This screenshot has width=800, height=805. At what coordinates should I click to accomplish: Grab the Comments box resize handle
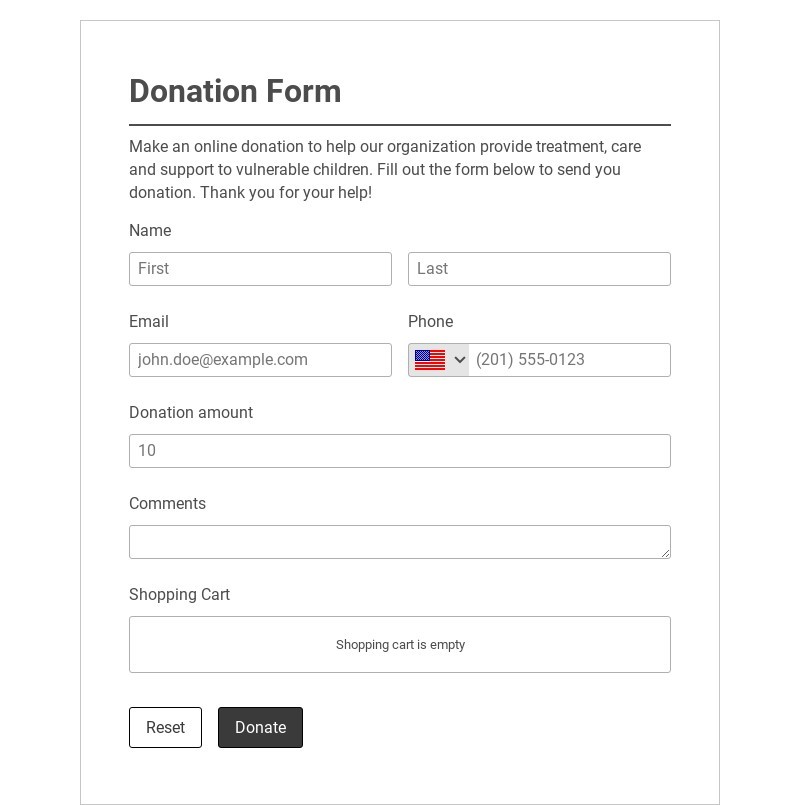pyautogui.click(x=665, y=553)
